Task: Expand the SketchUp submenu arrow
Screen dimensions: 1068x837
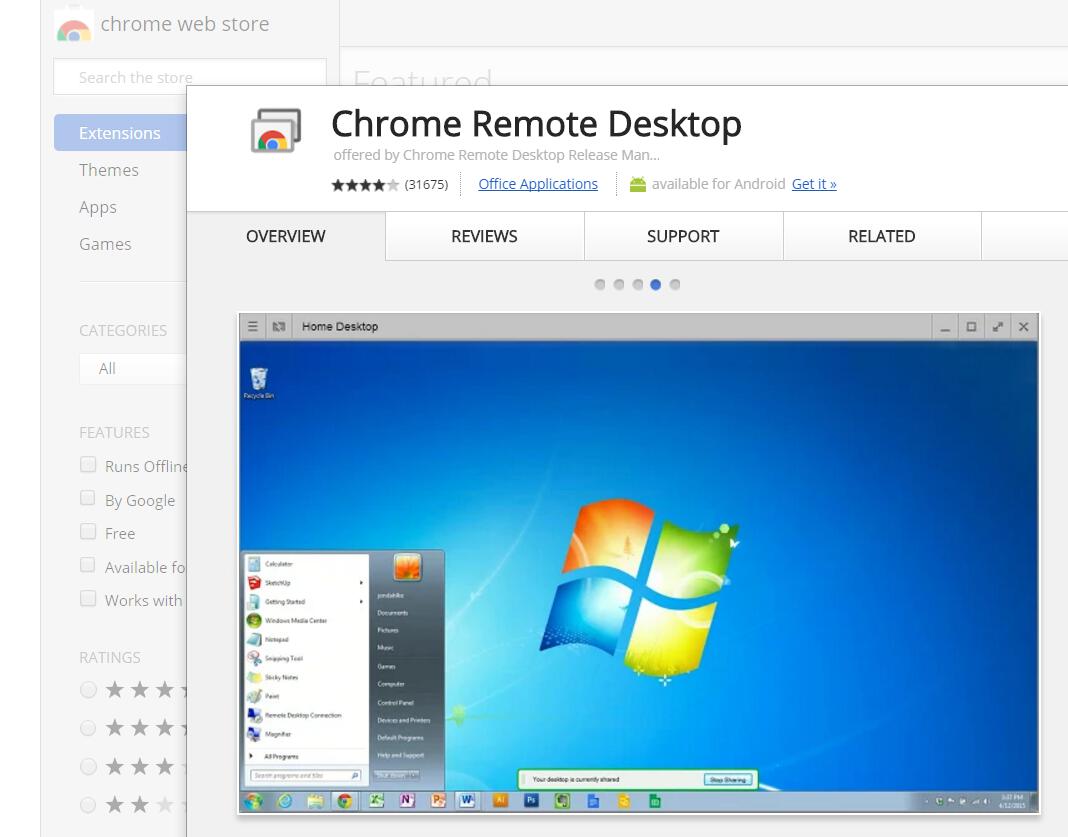Action: [361, 583]
